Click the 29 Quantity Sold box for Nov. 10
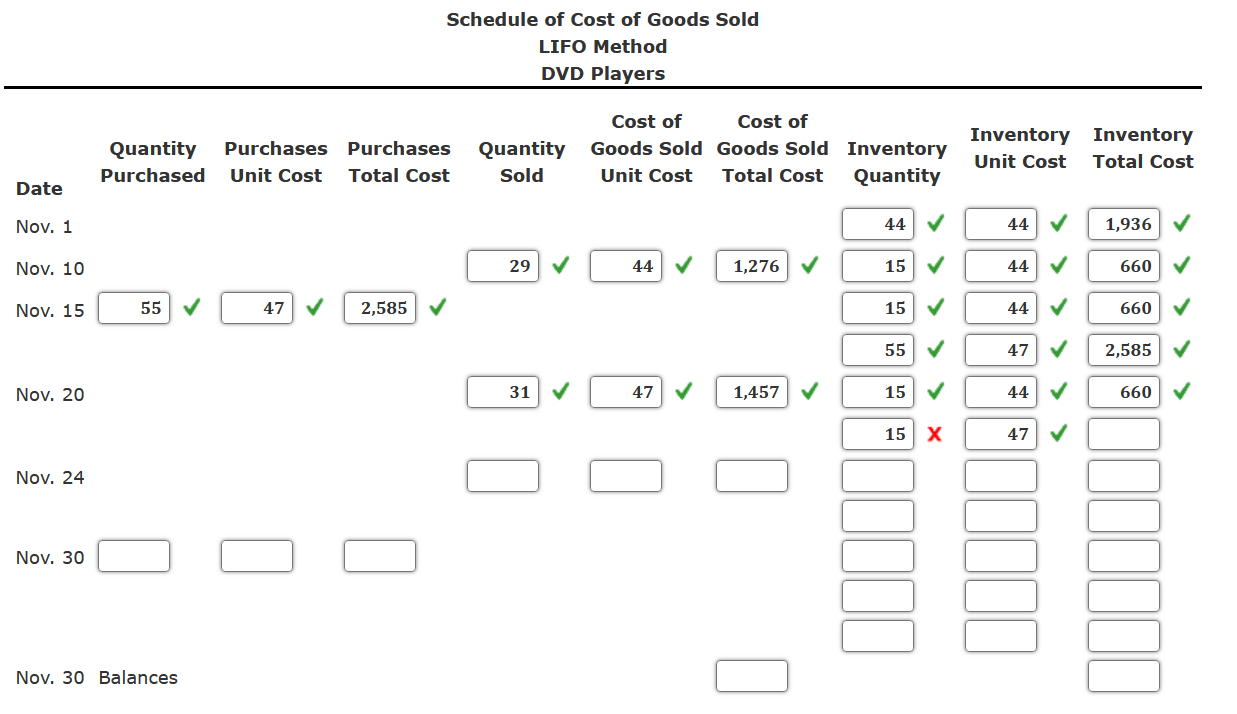Image resolution: width=1237 pixels, height=714 pixels. point(503,266)
